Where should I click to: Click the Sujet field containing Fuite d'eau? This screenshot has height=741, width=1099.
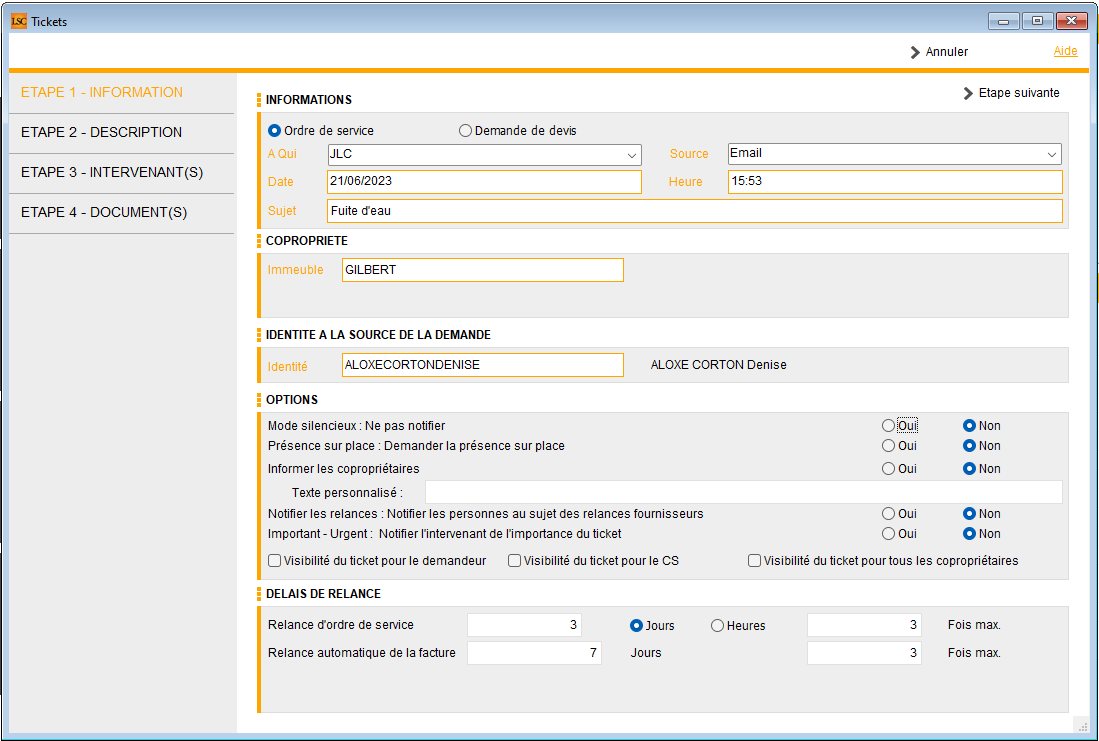tap(695, 211)
